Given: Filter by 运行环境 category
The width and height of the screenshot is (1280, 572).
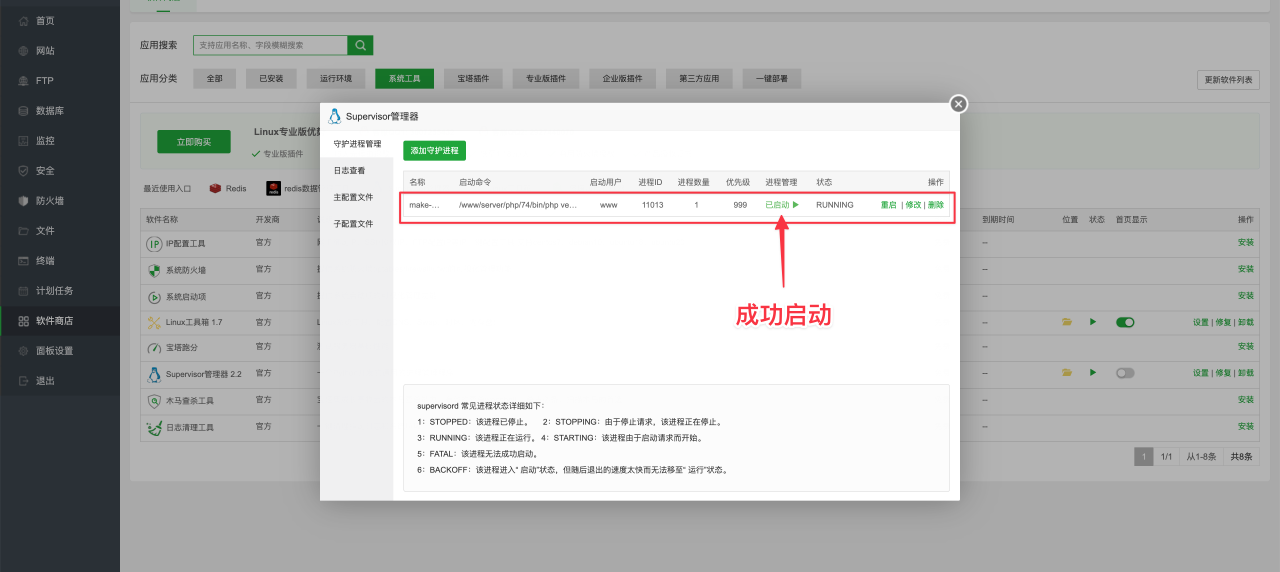Looking at the screenshot, I should pyautogui.click(x=336, y=78).
